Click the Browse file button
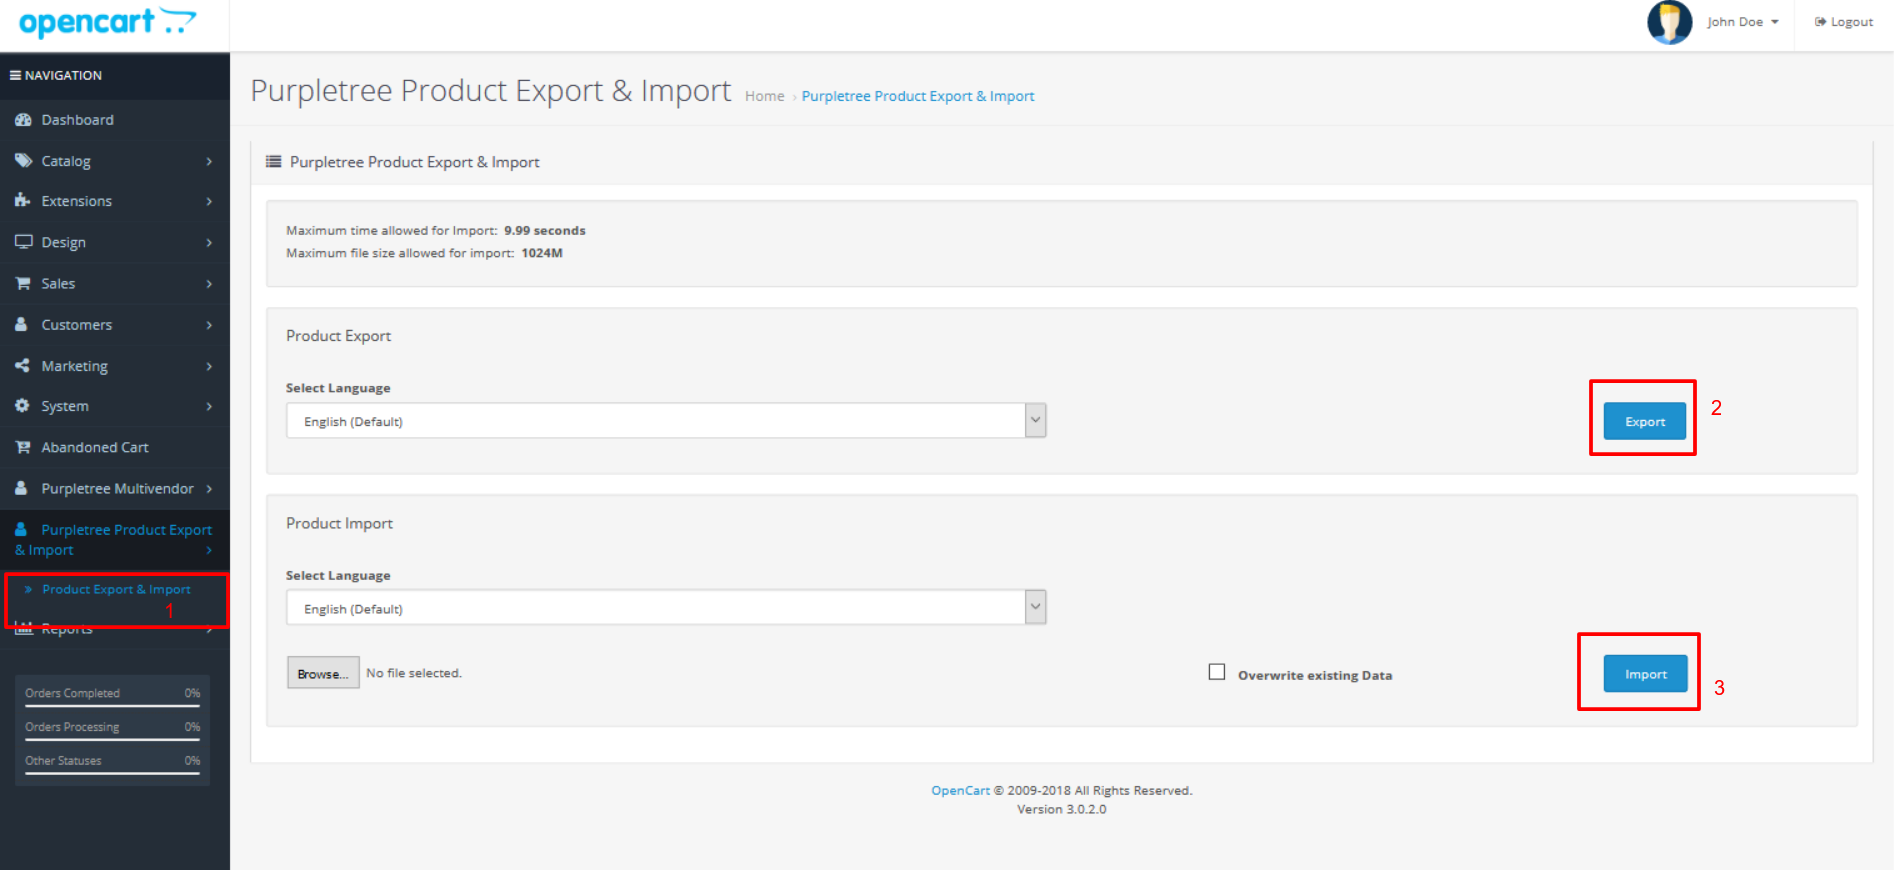1903x870 pixels. coord(323,673)
